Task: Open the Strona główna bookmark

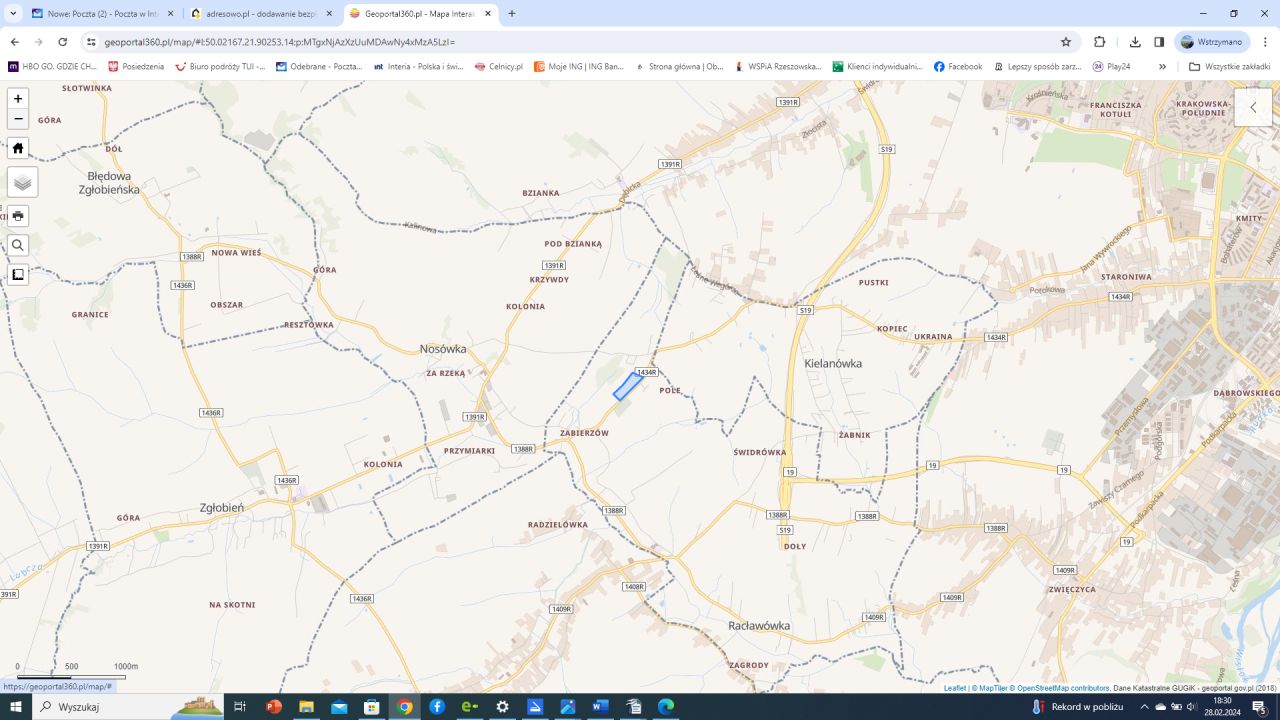Action: pos(680,67)
